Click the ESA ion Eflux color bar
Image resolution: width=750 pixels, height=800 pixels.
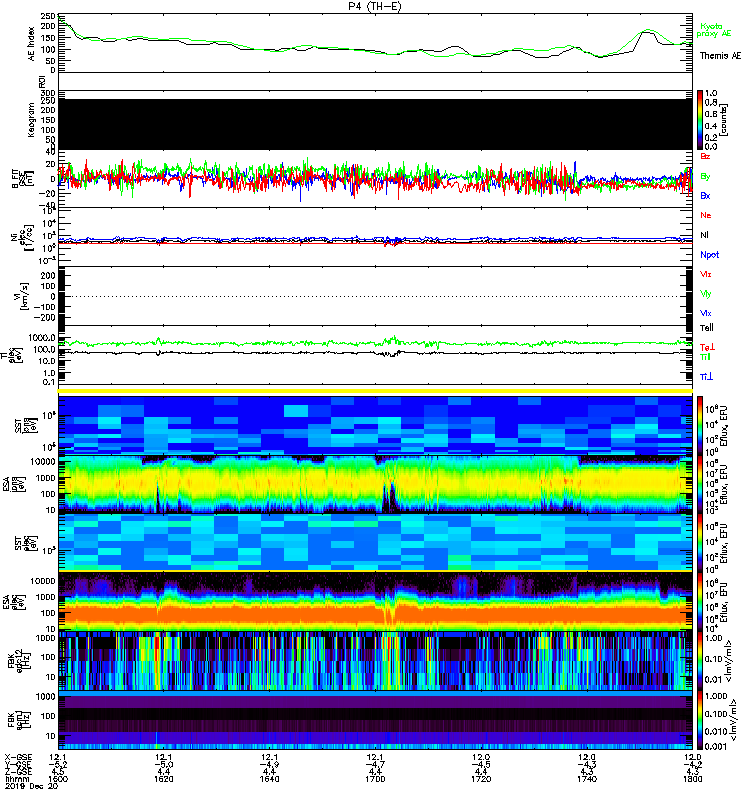click(700, 484)
